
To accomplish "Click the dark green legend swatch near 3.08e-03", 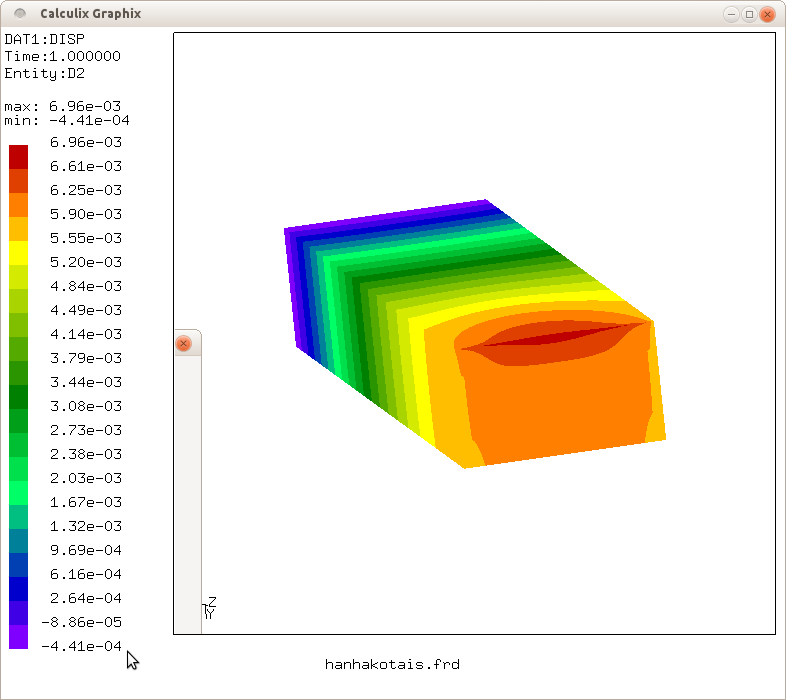I will (19, 397).
